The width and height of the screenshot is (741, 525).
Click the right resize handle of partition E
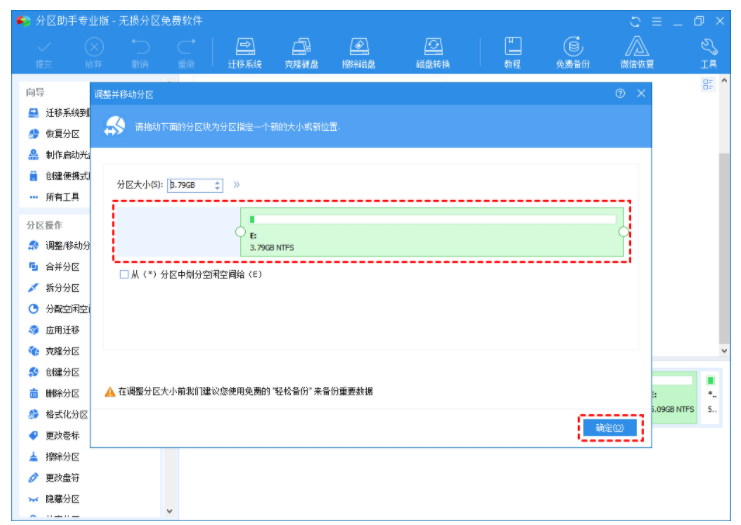pos(623,232)
